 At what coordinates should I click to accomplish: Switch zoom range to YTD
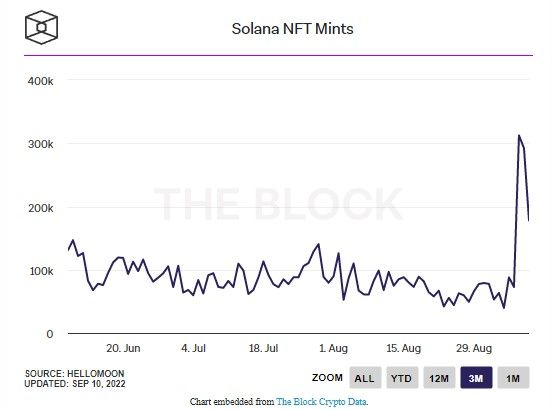click(402, 378)
